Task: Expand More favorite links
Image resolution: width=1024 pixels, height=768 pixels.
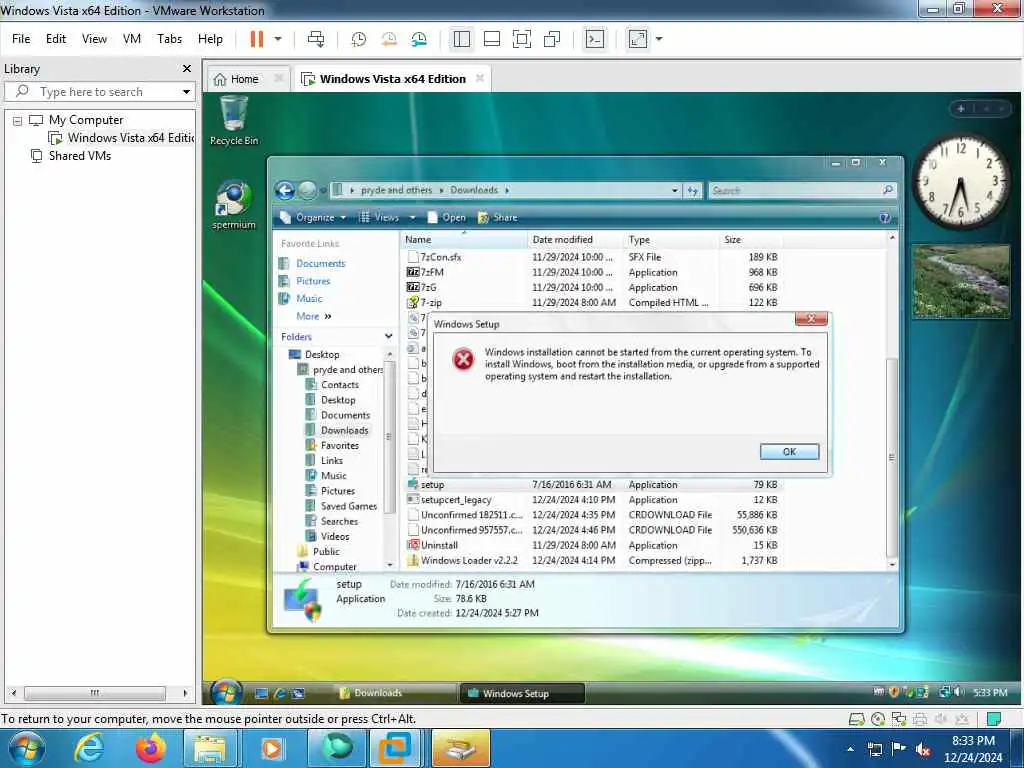Action: point(314,316)
